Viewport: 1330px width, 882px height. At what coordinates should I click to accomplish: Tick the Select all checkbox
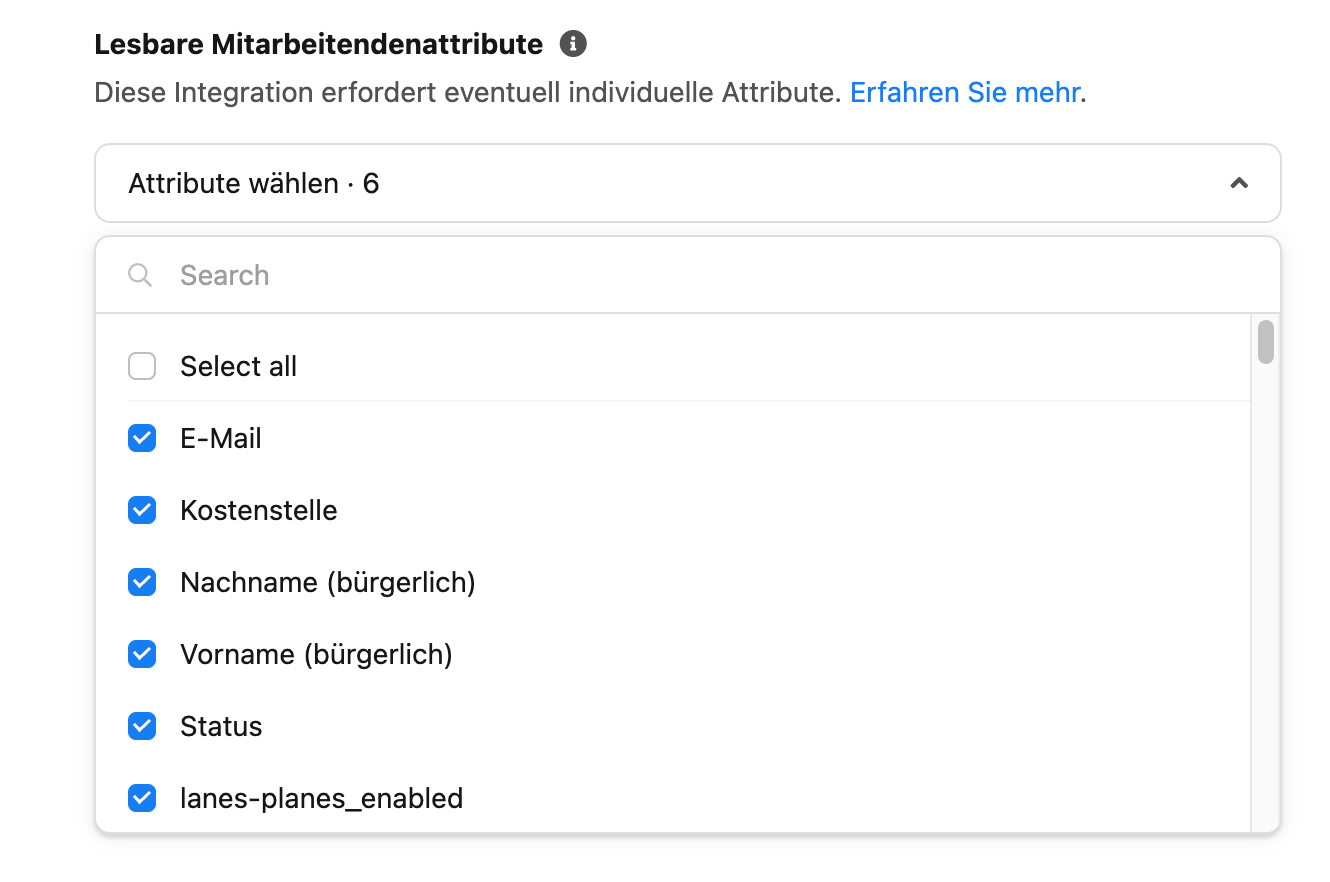tap(142, 366)
